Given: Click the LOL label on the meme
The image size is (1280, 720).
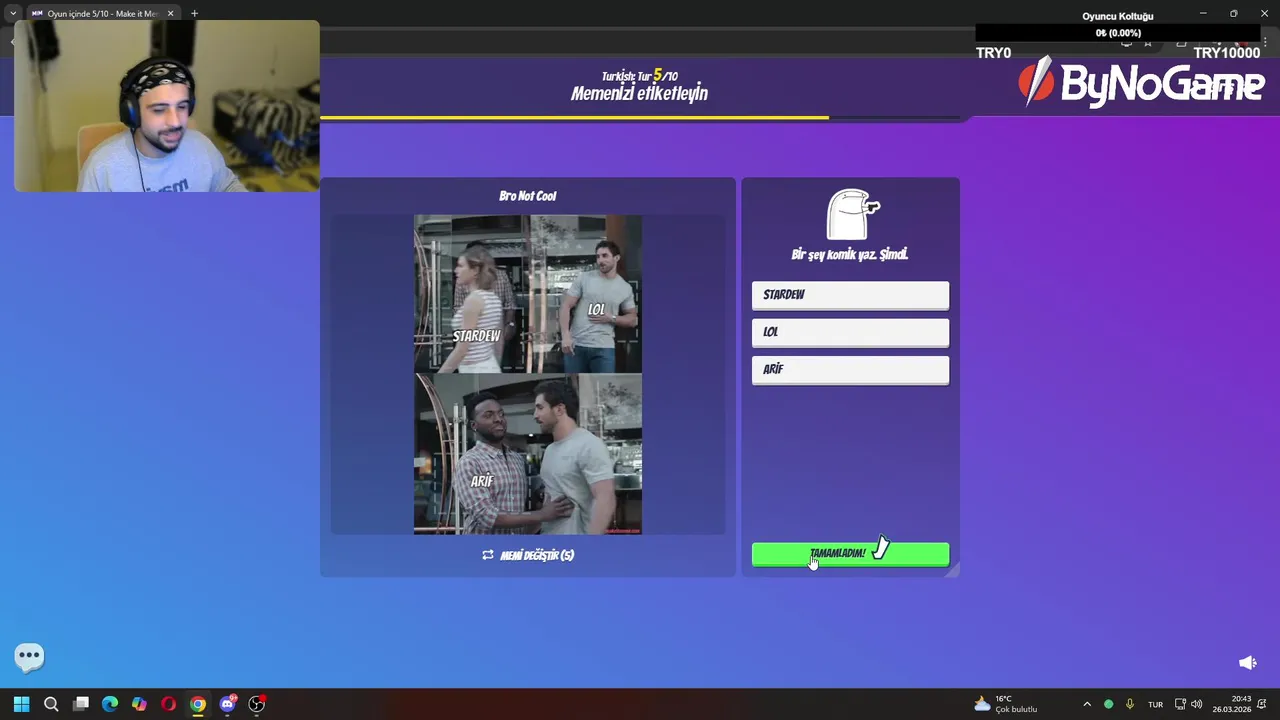Looking at the screenshot, I should [597, 310].
